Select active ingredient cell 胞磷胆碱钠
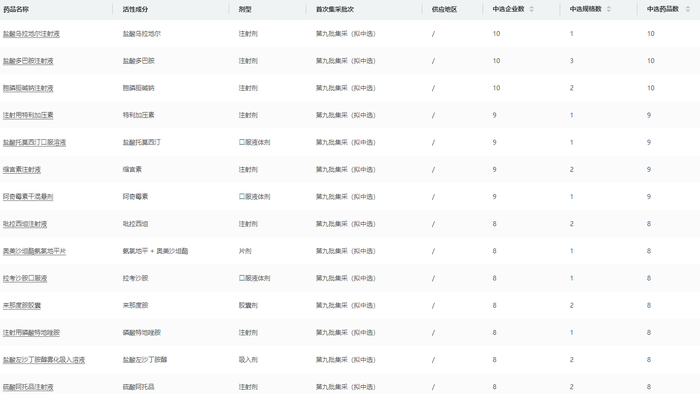This screenshot has height=394, width=700. [138, 88]
